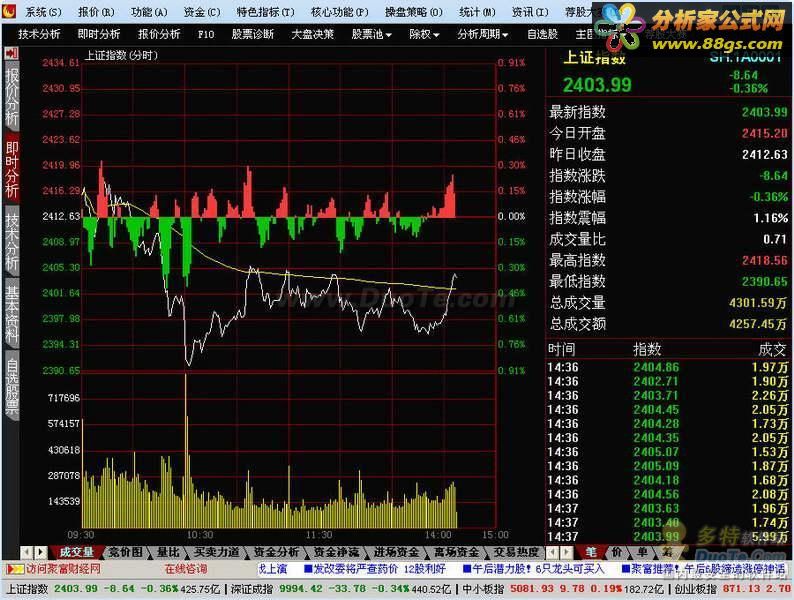This screenshot has height=600, width=794.
Task: Open news 午后潜力股！6只龙头可买入
Action: pos(534,569)
